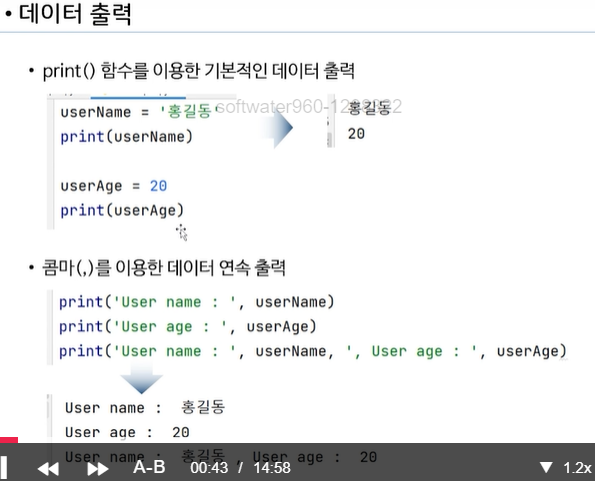This screenshot has width=595, height=481.
Task: Click the 00:43 current time display
Action: (209, 468)
